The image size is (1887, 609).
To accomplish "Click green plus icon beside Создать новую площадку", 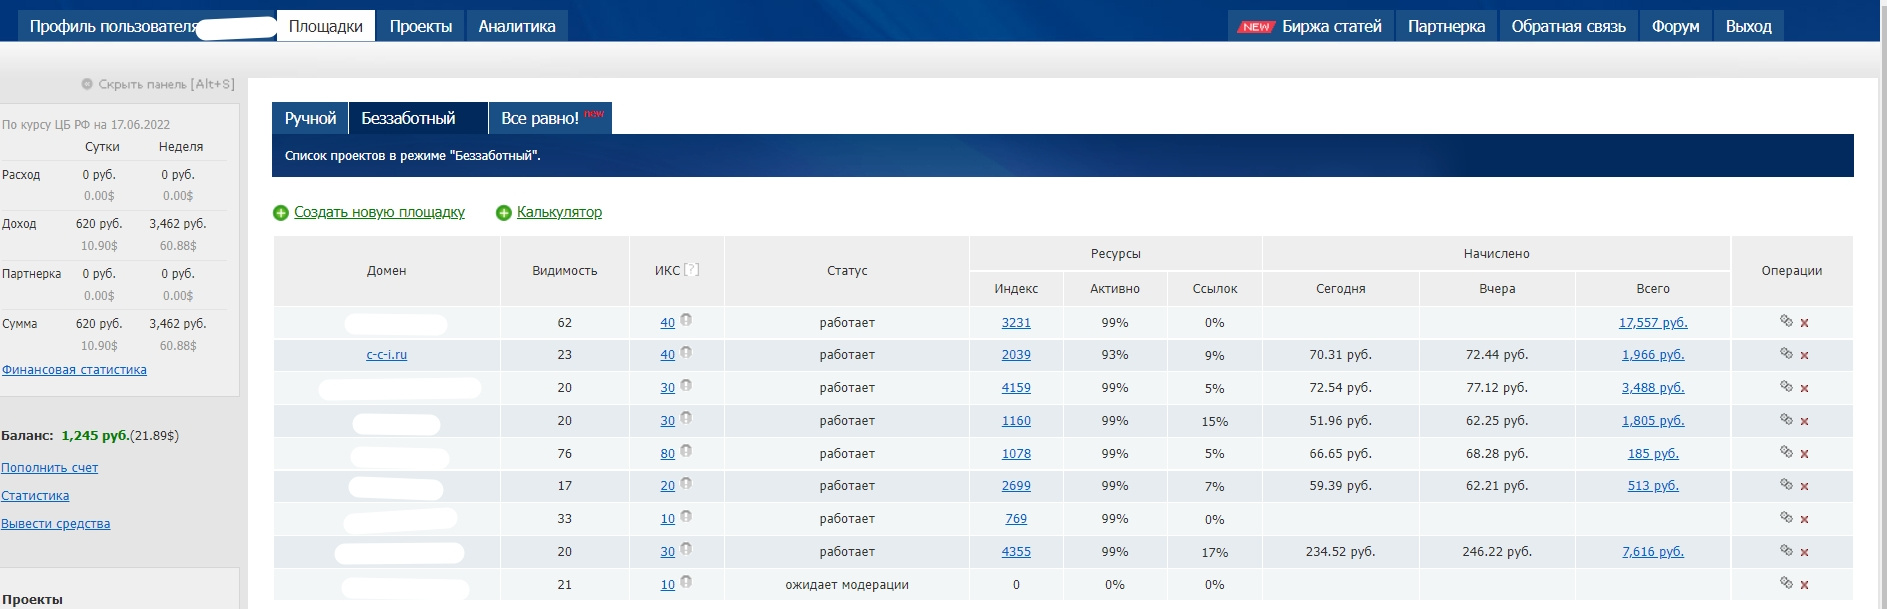I will tap(281, 213).
